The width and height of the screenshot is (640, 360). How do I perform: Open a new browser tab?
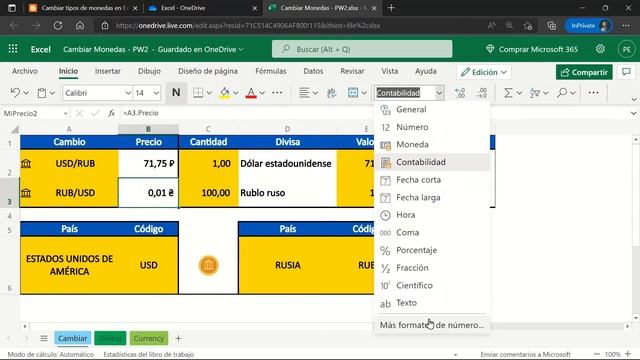click(x=391, y=8)
